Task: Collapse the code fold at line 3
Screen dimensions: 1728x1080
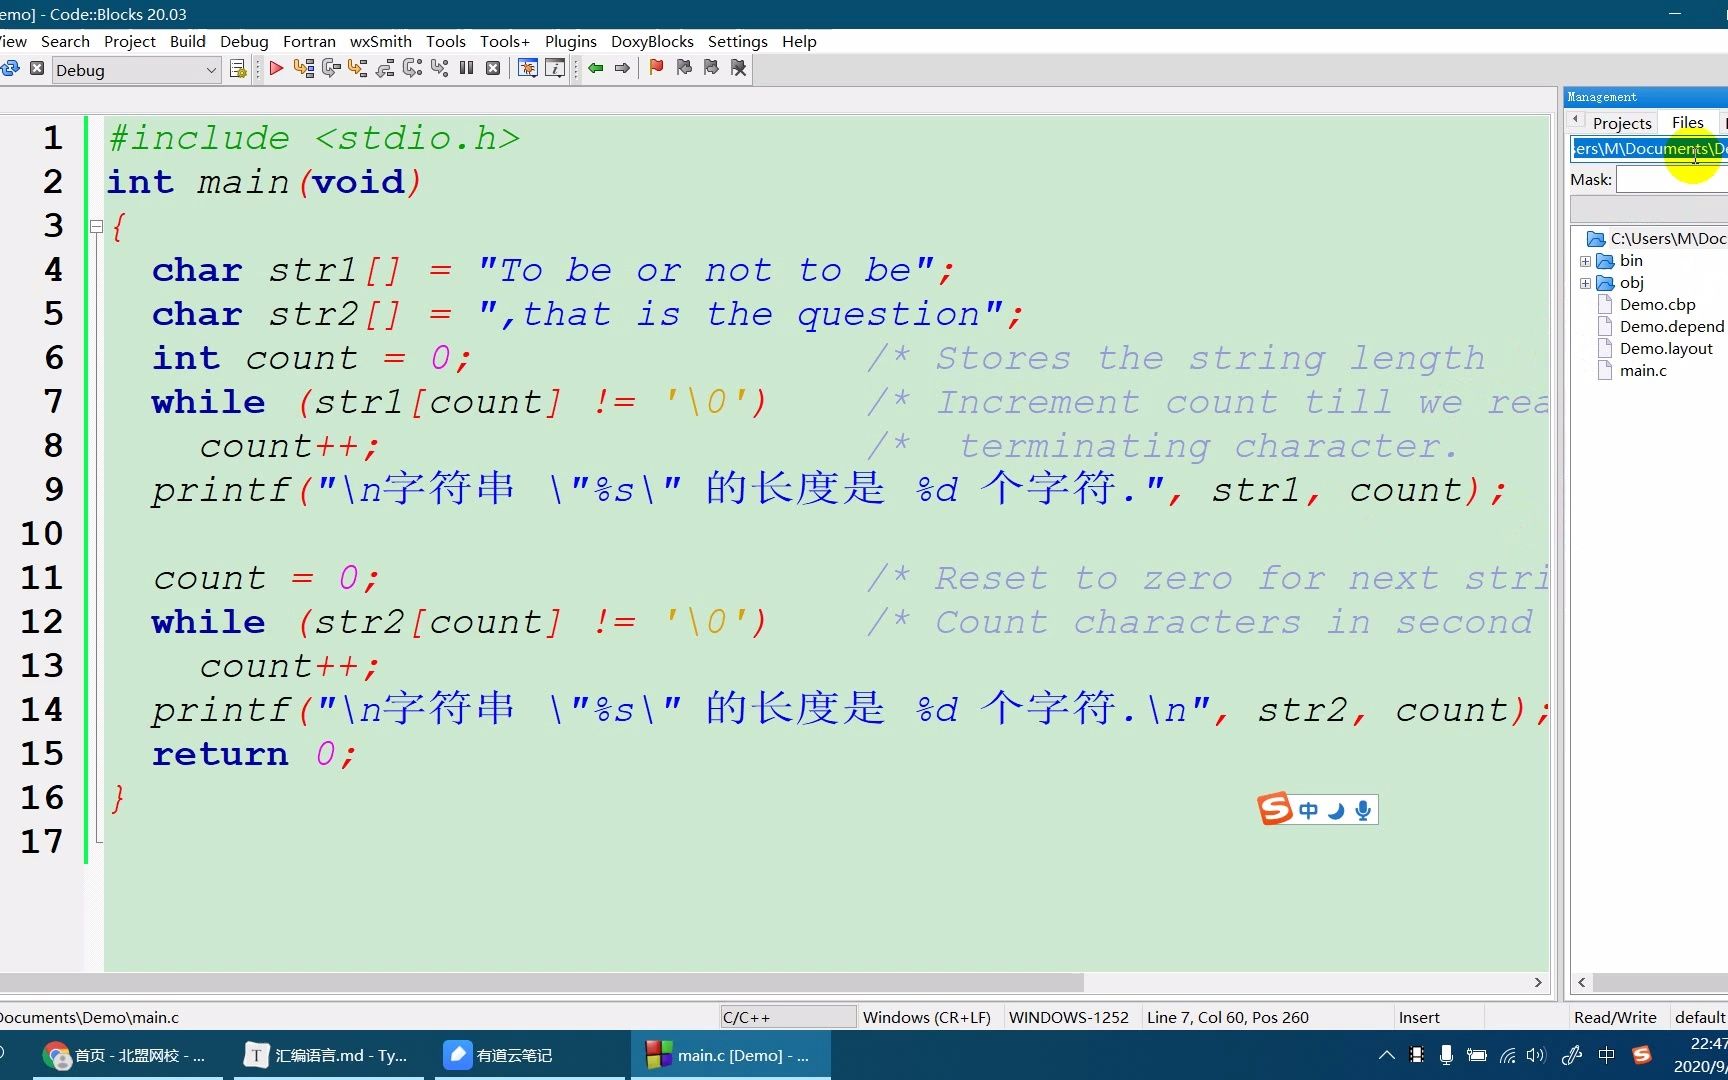Action: 97,227
